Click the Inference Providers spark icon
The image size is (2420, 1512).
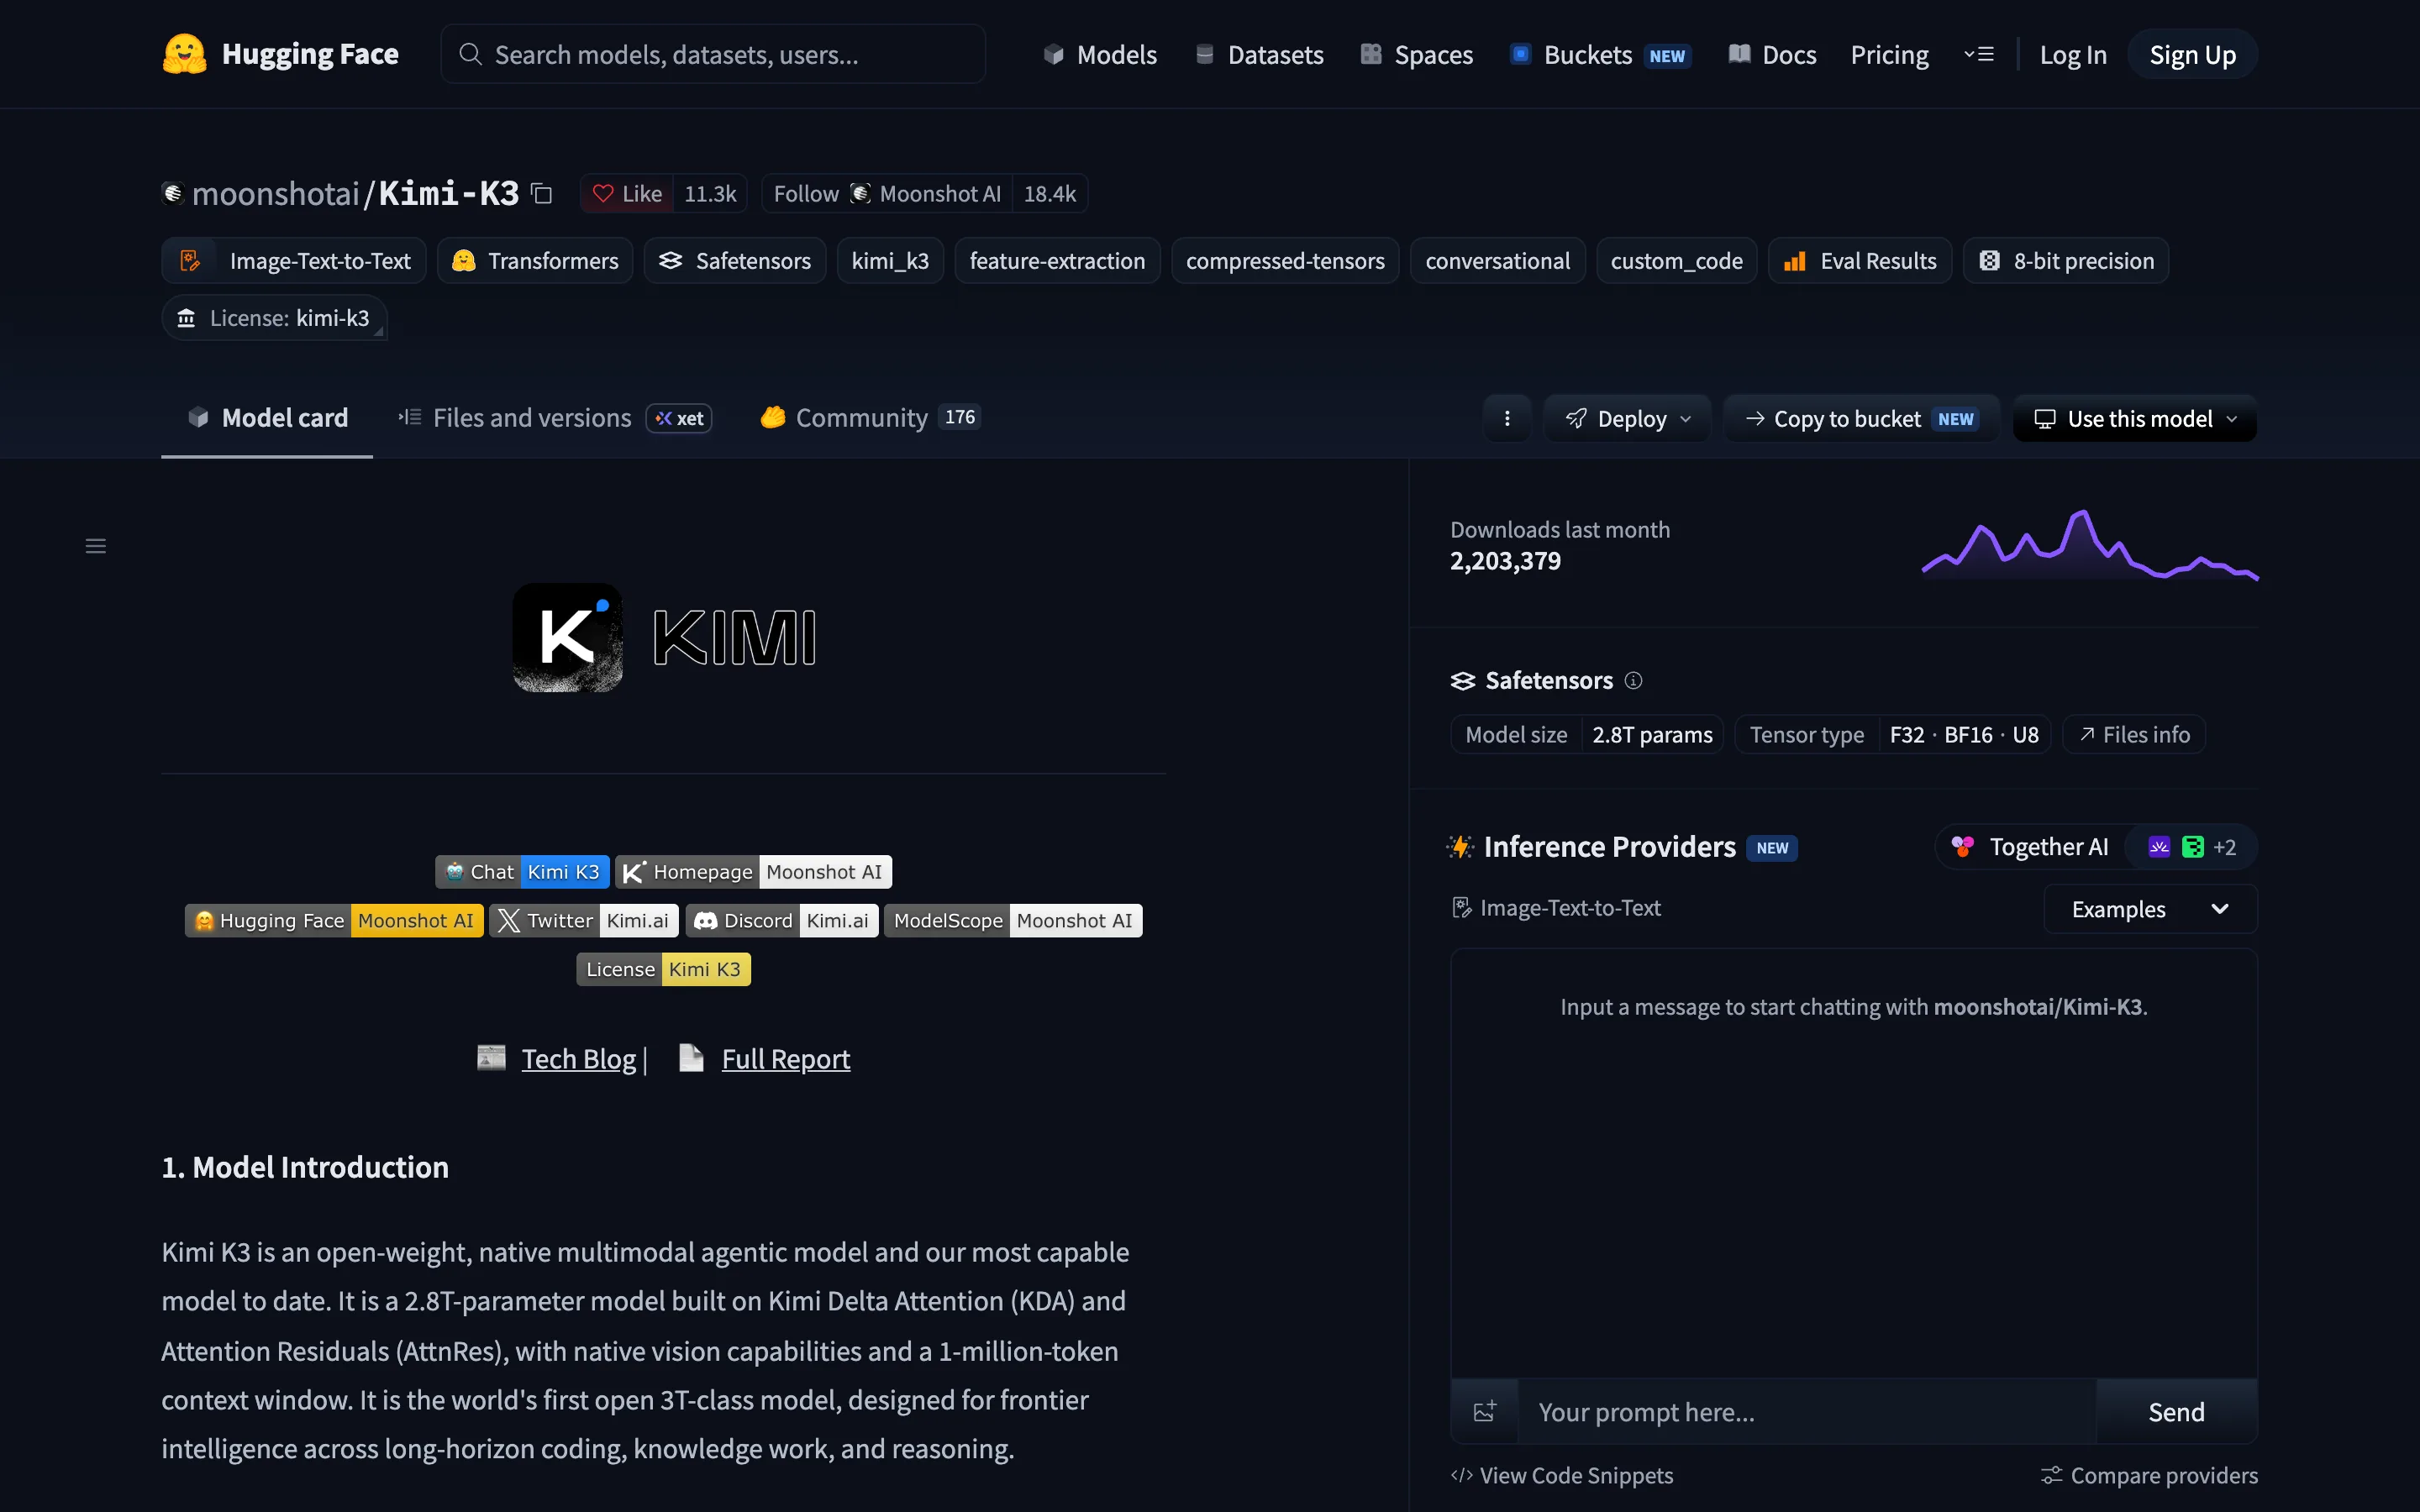tap(1460, 847)
